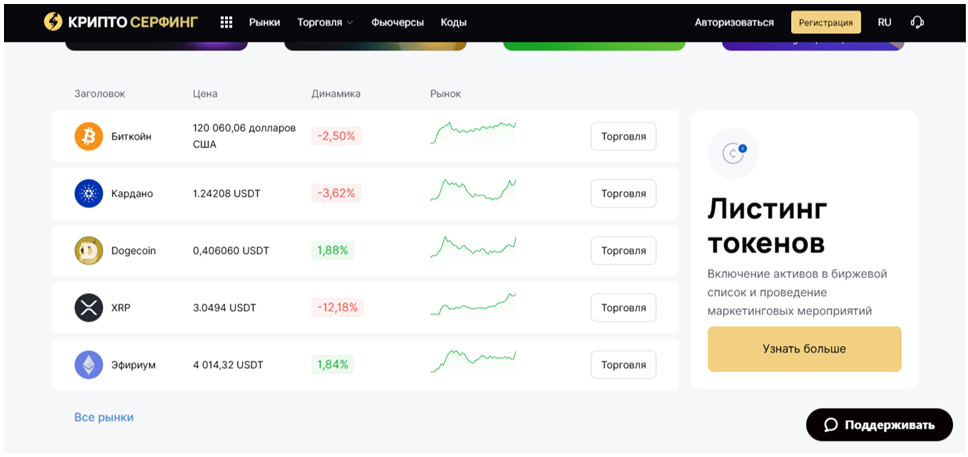Click Торговля button in XRP row
The image size is (968, 457).
[624, 308]
